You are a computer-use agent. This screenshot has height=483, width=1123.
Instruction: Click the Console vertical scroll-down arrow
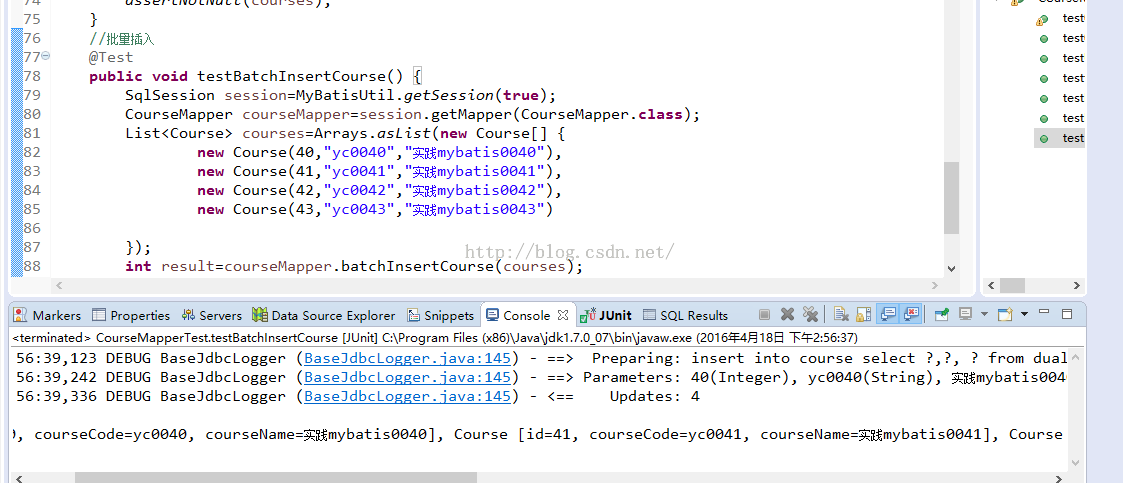click(x=1074, y=462)
